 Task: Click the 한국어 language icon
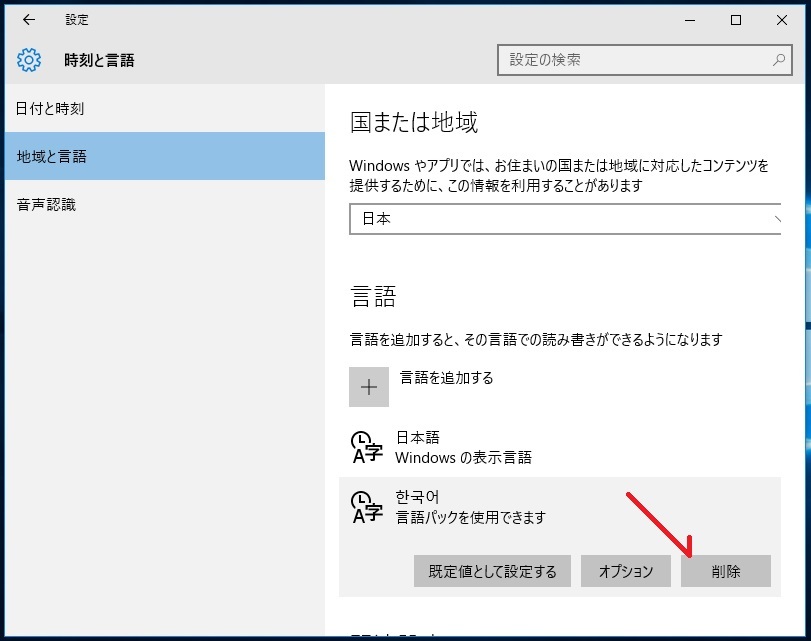[367, 507]
